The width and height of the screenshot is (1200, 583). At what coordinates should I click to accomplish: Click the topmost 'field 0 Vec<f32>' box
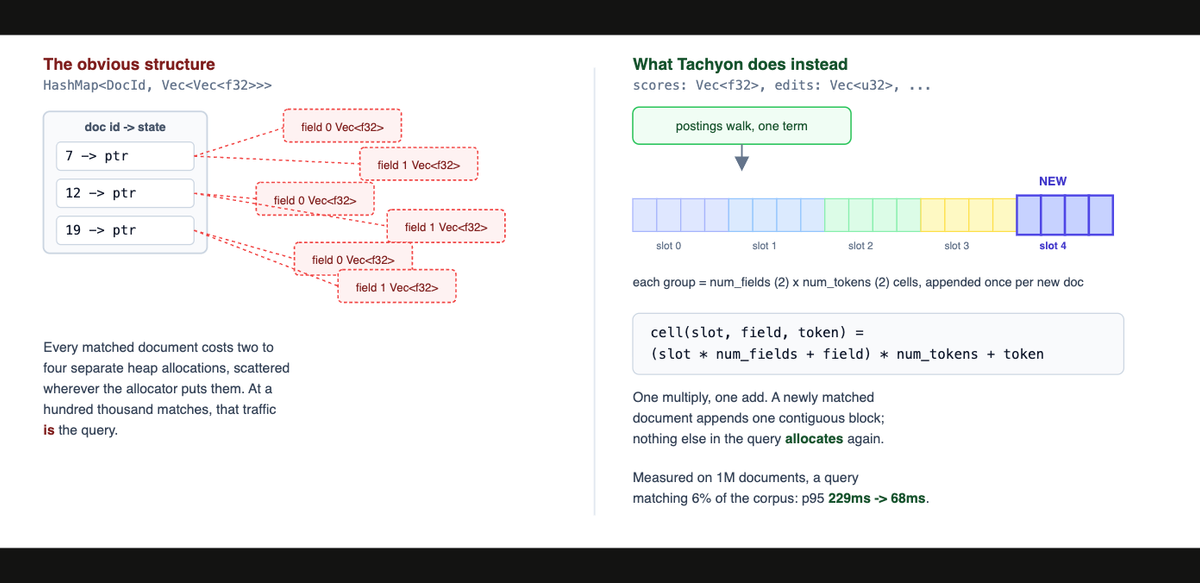coord(343,127)
